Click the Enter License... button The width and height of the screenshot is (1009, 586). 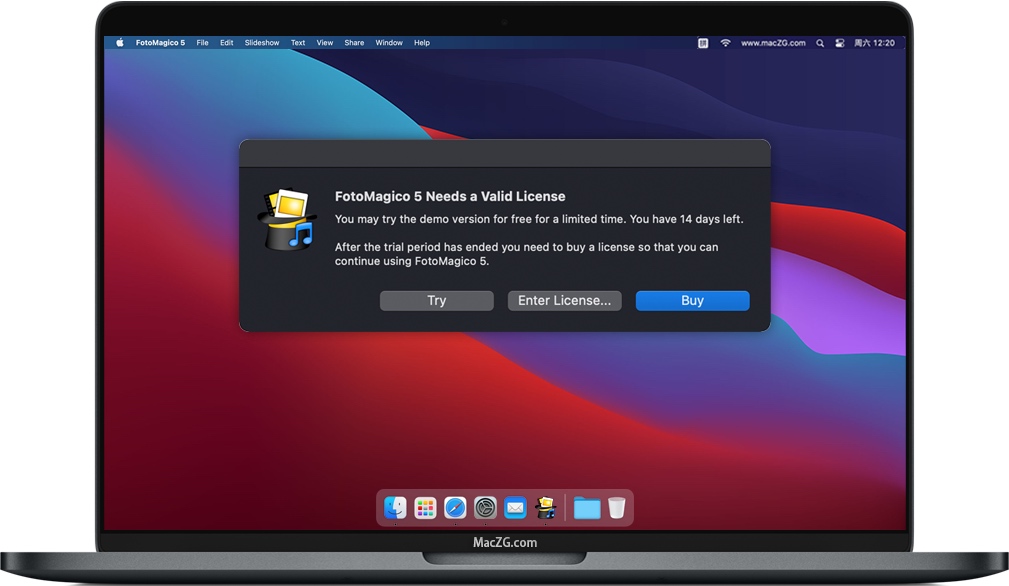pos(564,300)
